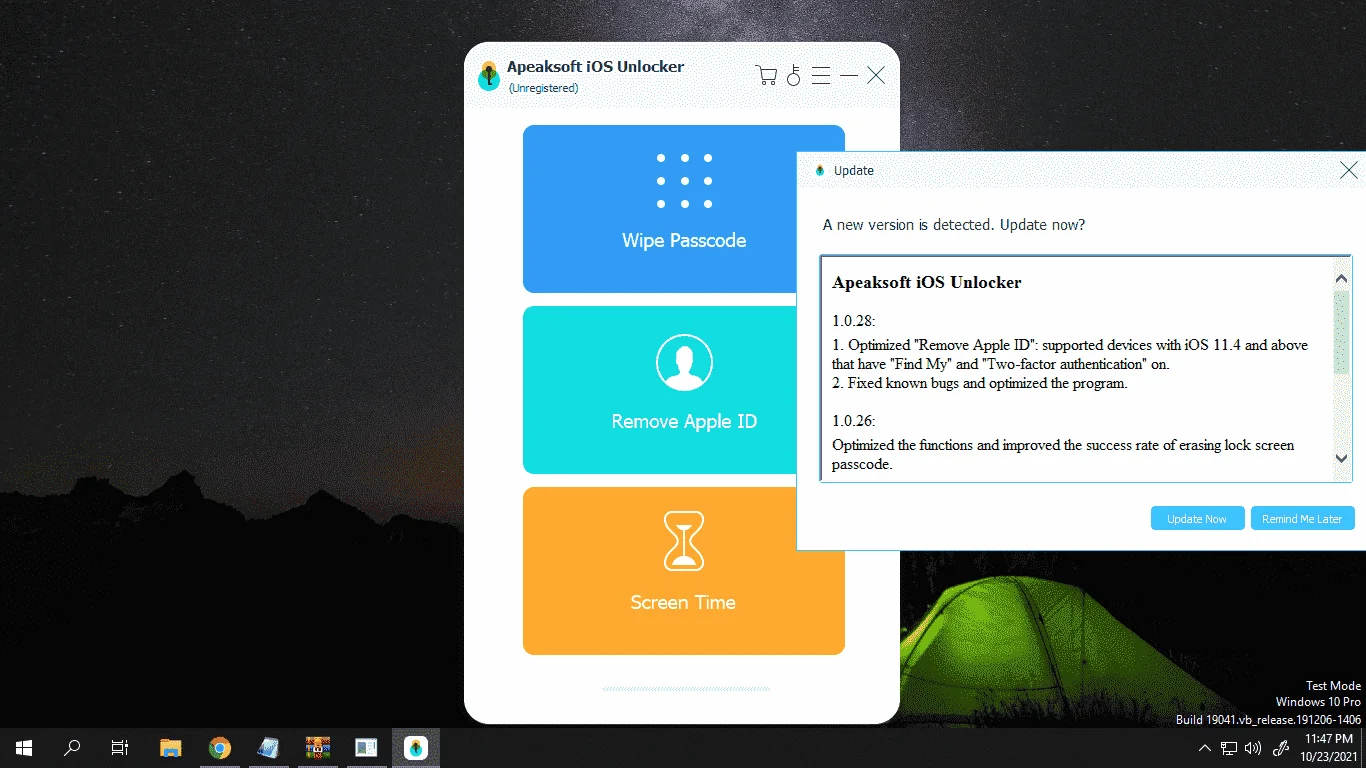The image size is (1366, 768).
Task: Open the volume tray icon
Action: pos(1253,748)
